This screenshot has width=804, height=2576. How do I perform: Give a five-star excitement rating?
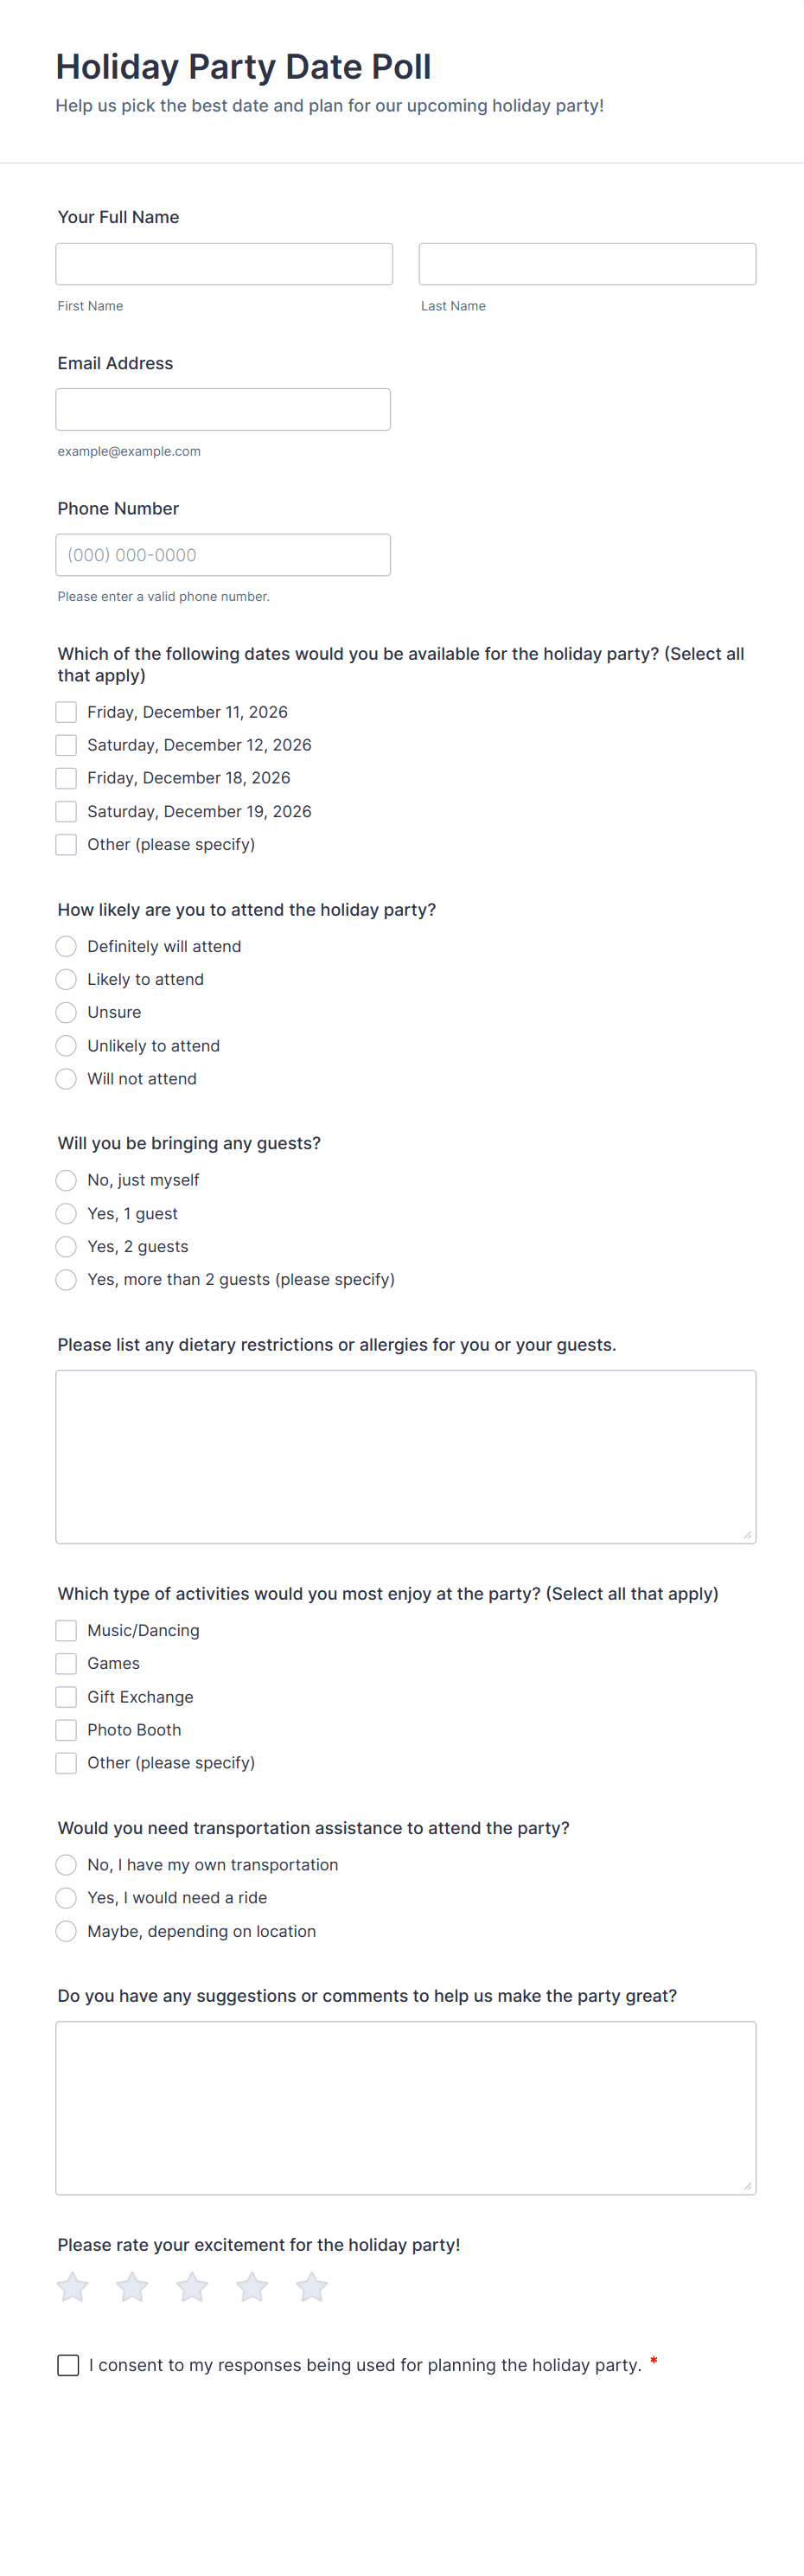tap(312, 2286)
